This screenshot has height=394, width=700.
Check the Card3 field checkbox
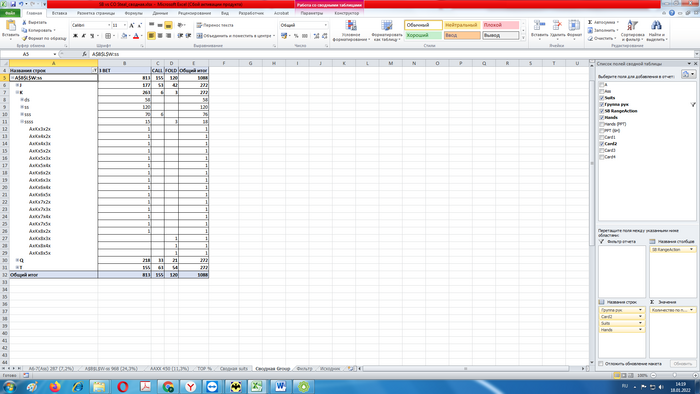(x=602, y=150)
